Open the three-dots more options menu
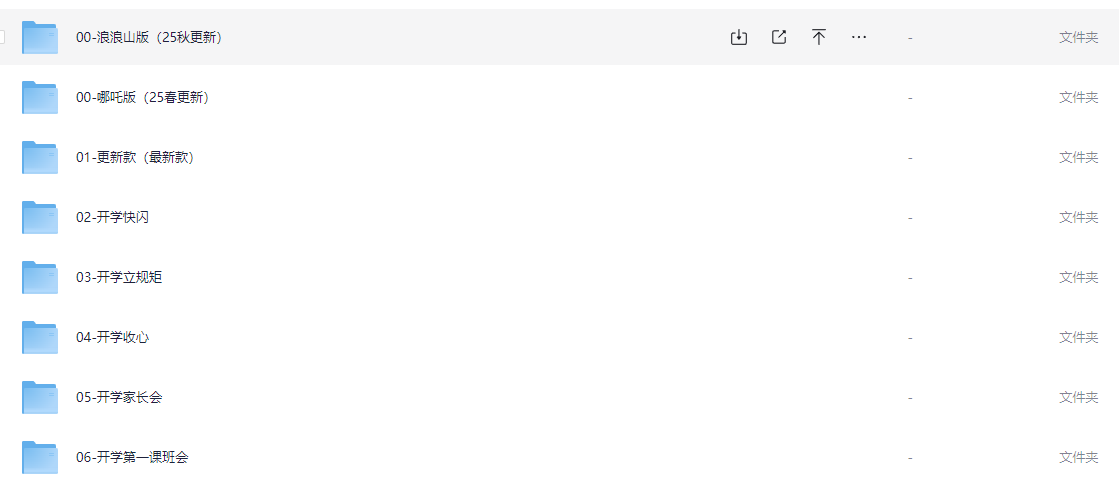 pos(859,37)
